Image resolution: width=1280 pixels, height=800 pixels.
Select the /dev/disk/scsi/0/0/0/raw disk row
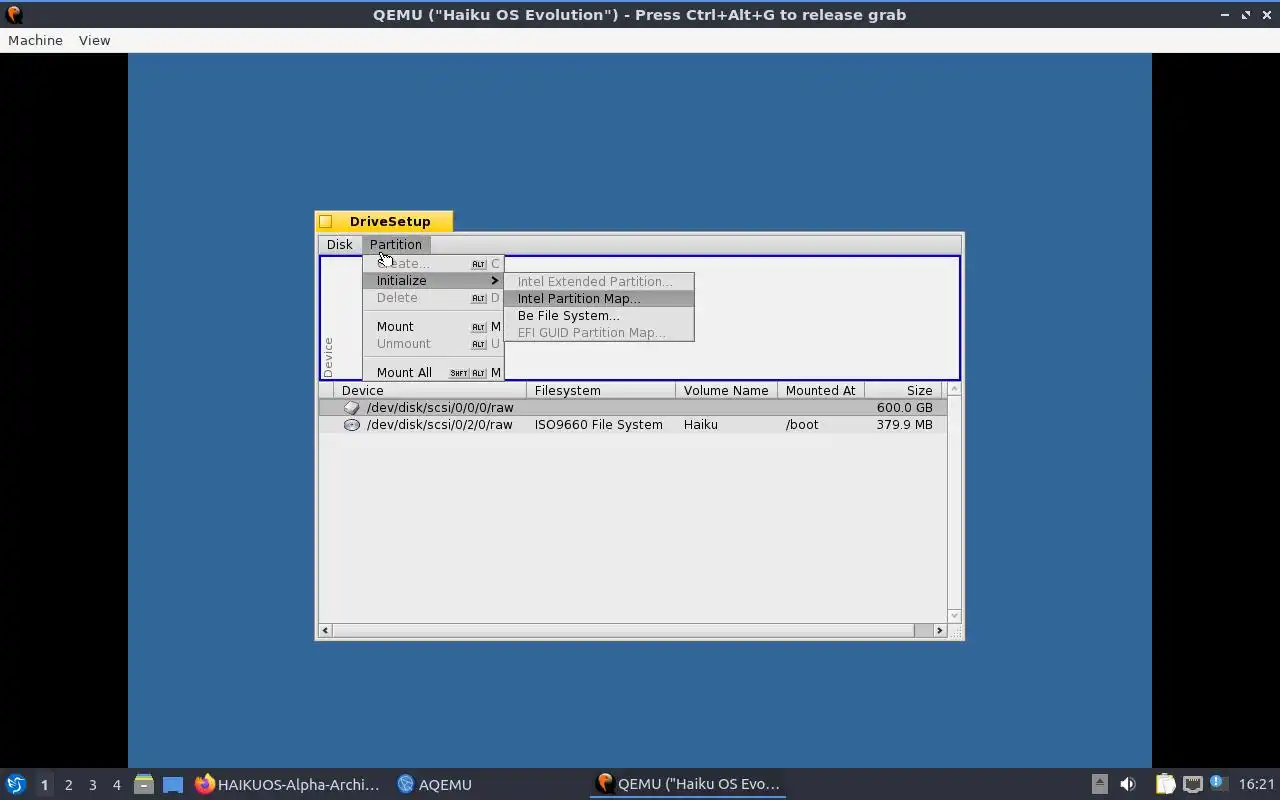[x=632, y=408]
